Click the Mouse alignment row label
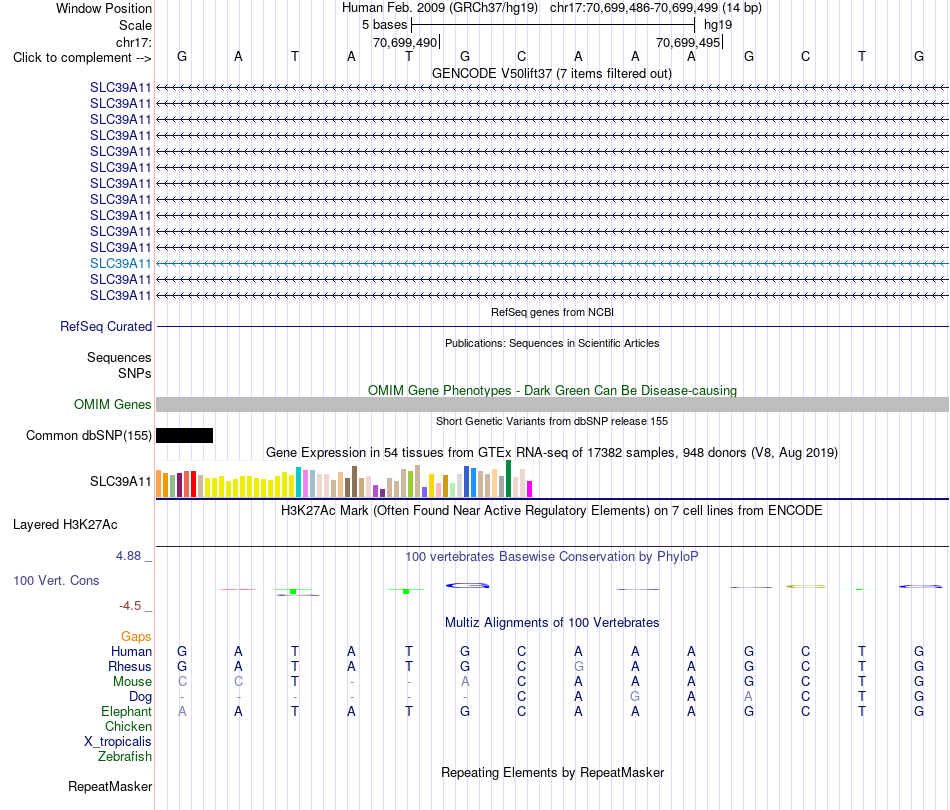Image resolution: width=950 pixels, height=810 pixels. [x=132, y=682]
